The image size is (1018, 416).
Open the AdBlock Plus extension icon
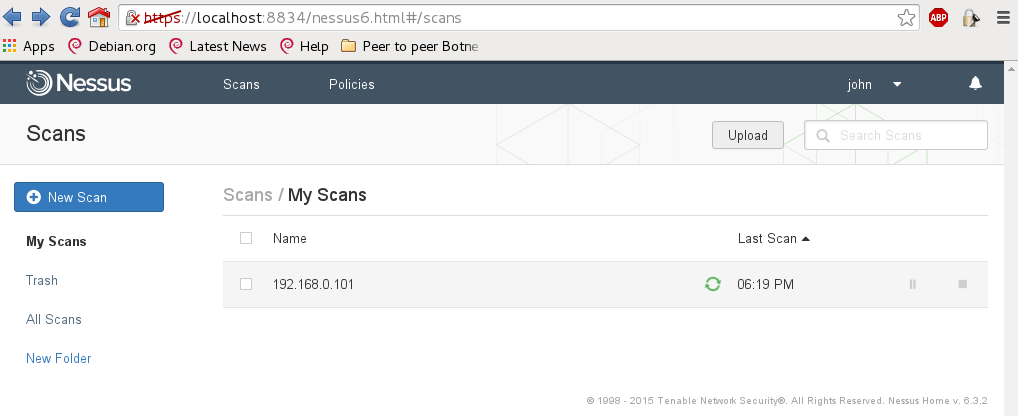click(x=938, y=18)
